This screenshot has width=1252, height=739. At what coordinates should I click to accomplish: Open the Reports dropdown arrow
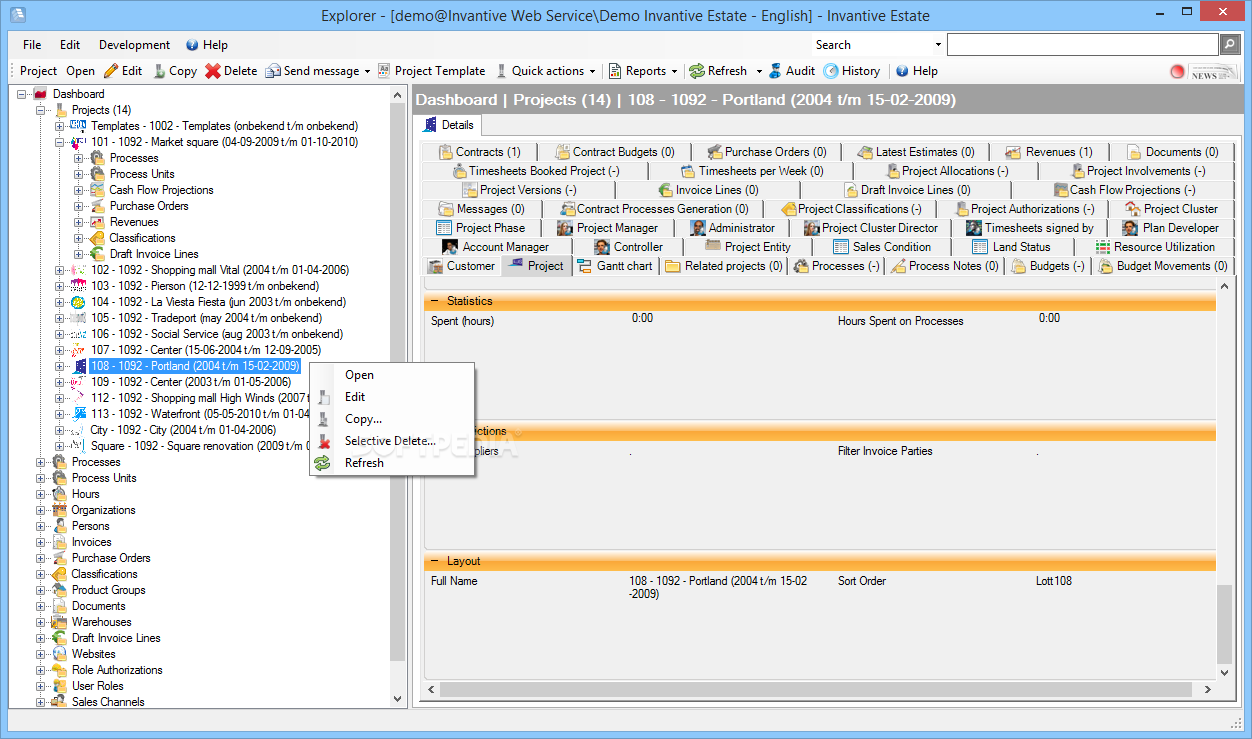pyautogui.click(x=674, y=72)
